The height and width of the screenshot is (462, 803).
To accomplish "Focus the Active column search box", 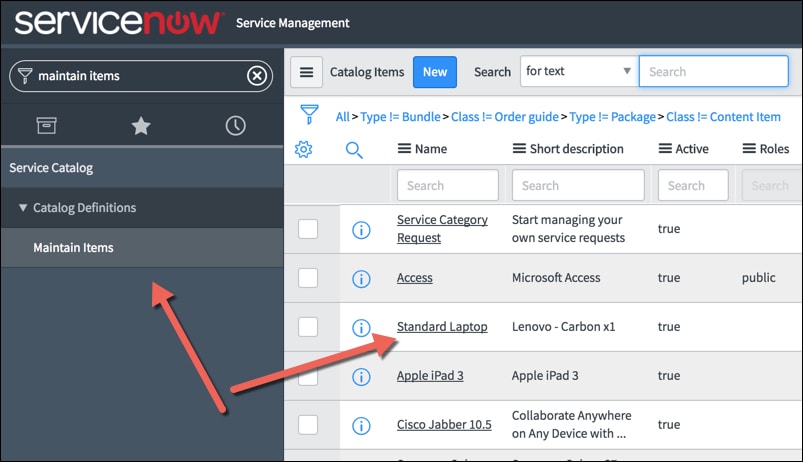I will coord(693,185).
